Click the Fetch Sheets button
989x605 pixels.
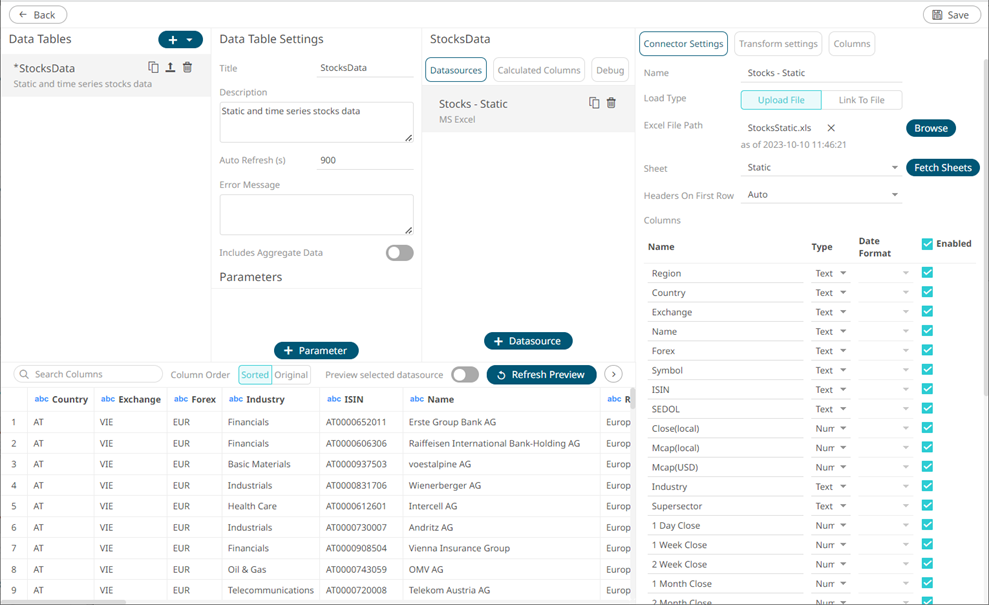coord(942,168)
